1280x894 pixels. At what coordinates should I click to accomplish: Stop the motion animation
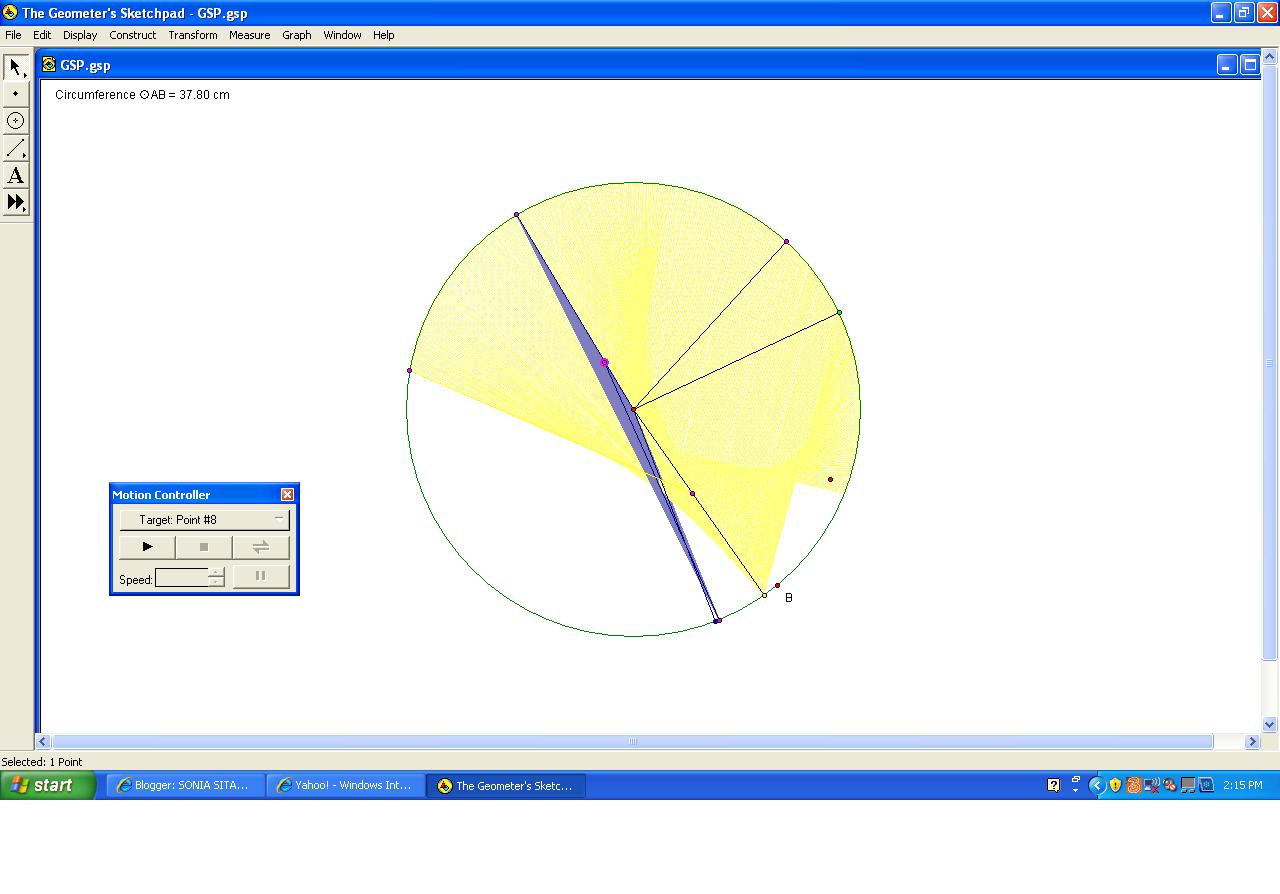click(204, 547)
